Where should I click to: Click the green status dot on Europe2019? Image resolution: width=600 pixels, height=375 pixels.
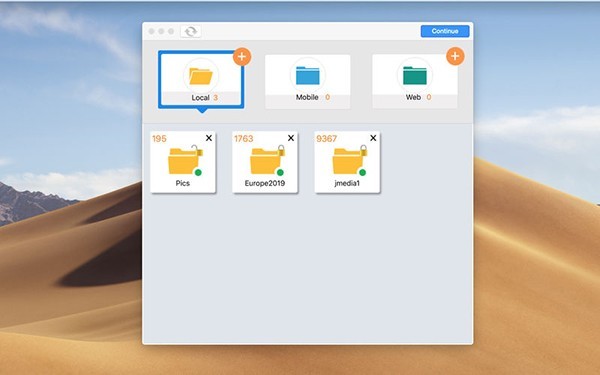point(280,173)
